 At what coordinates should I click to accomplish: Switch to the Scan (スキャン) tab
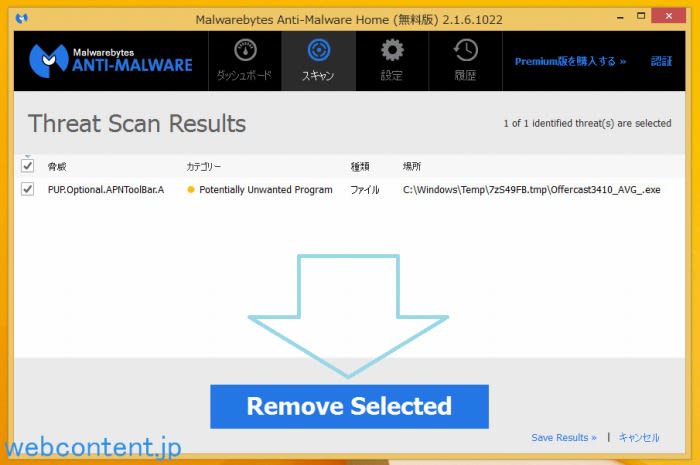pos(317,60)
